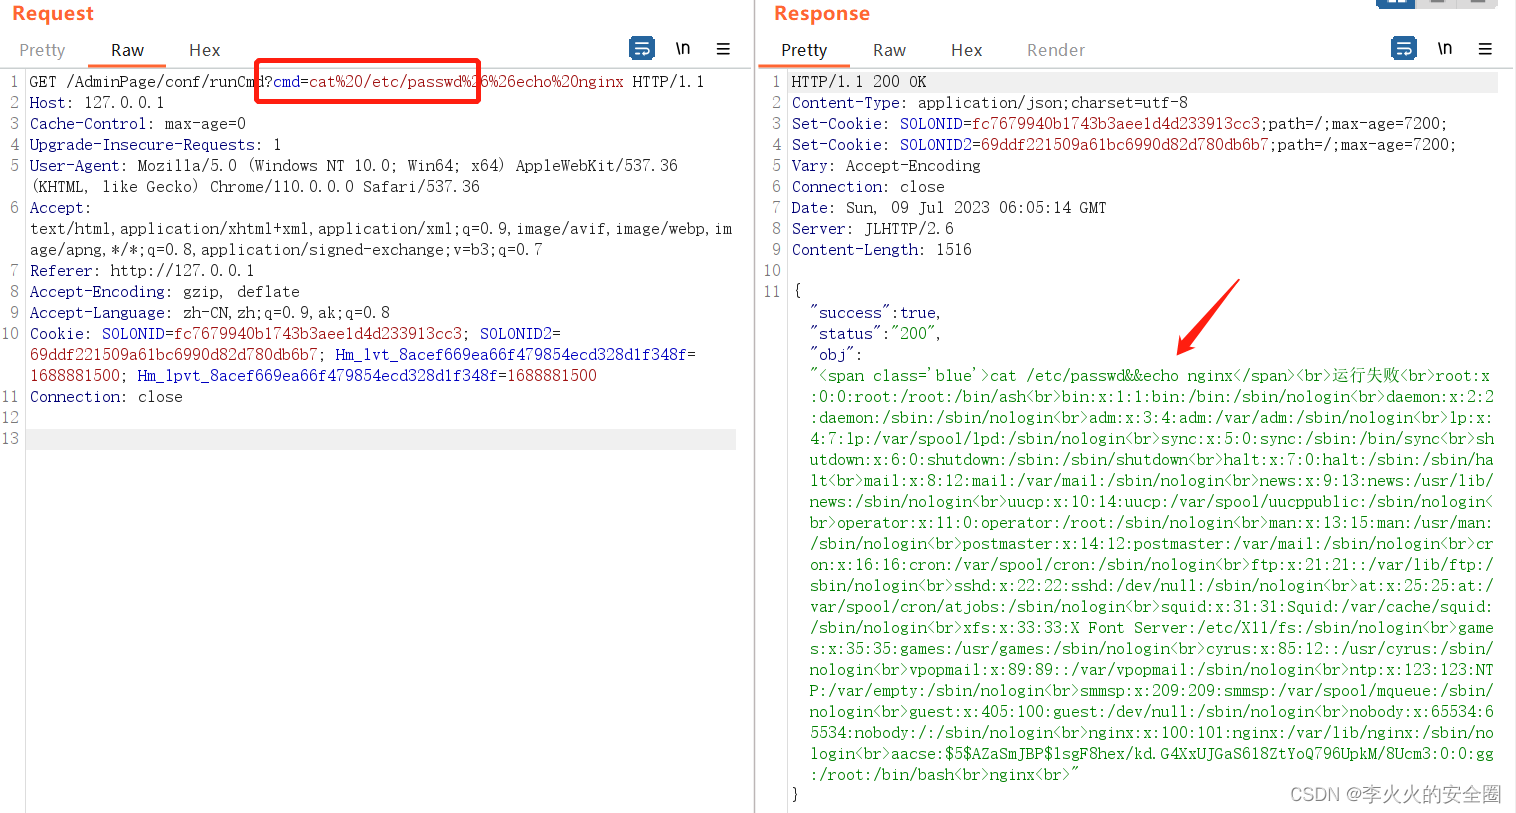This screenshot has height=813, width=1516.
Task: Open the hamburger options menu in Response panel
Action: click(1485, 48)
